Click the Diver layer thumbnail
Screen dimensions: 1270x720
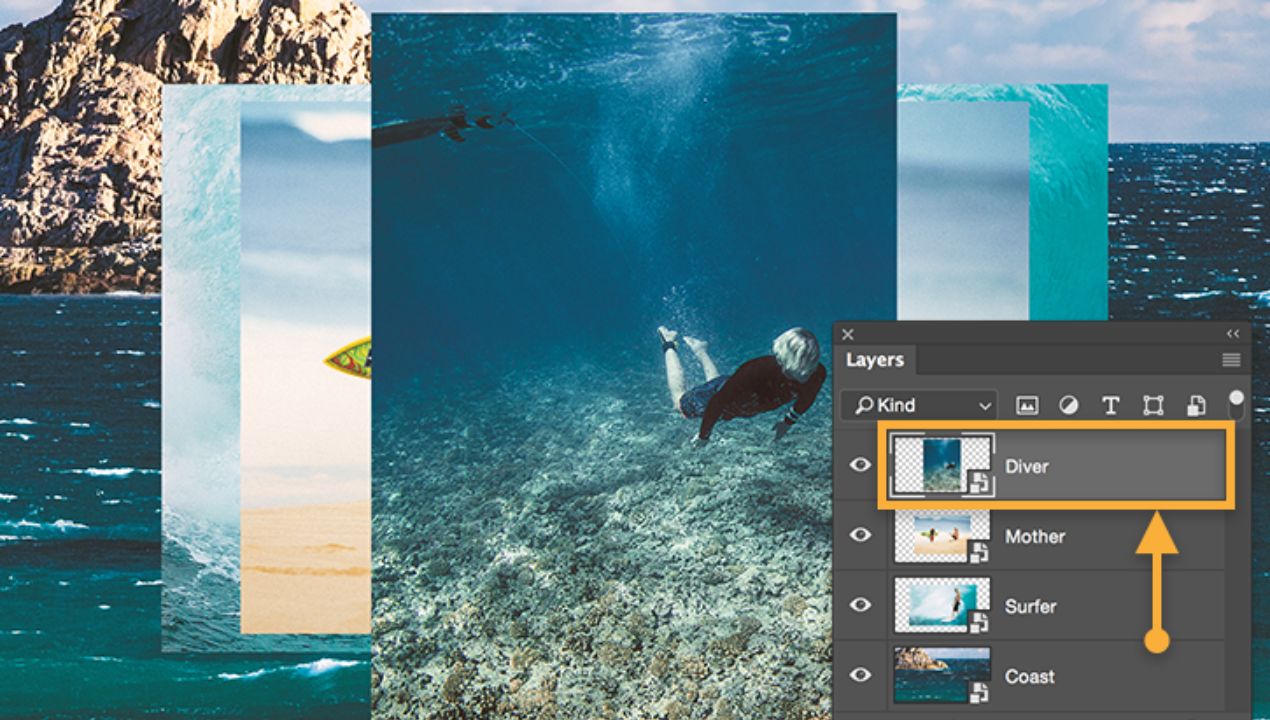click(941, 465)
